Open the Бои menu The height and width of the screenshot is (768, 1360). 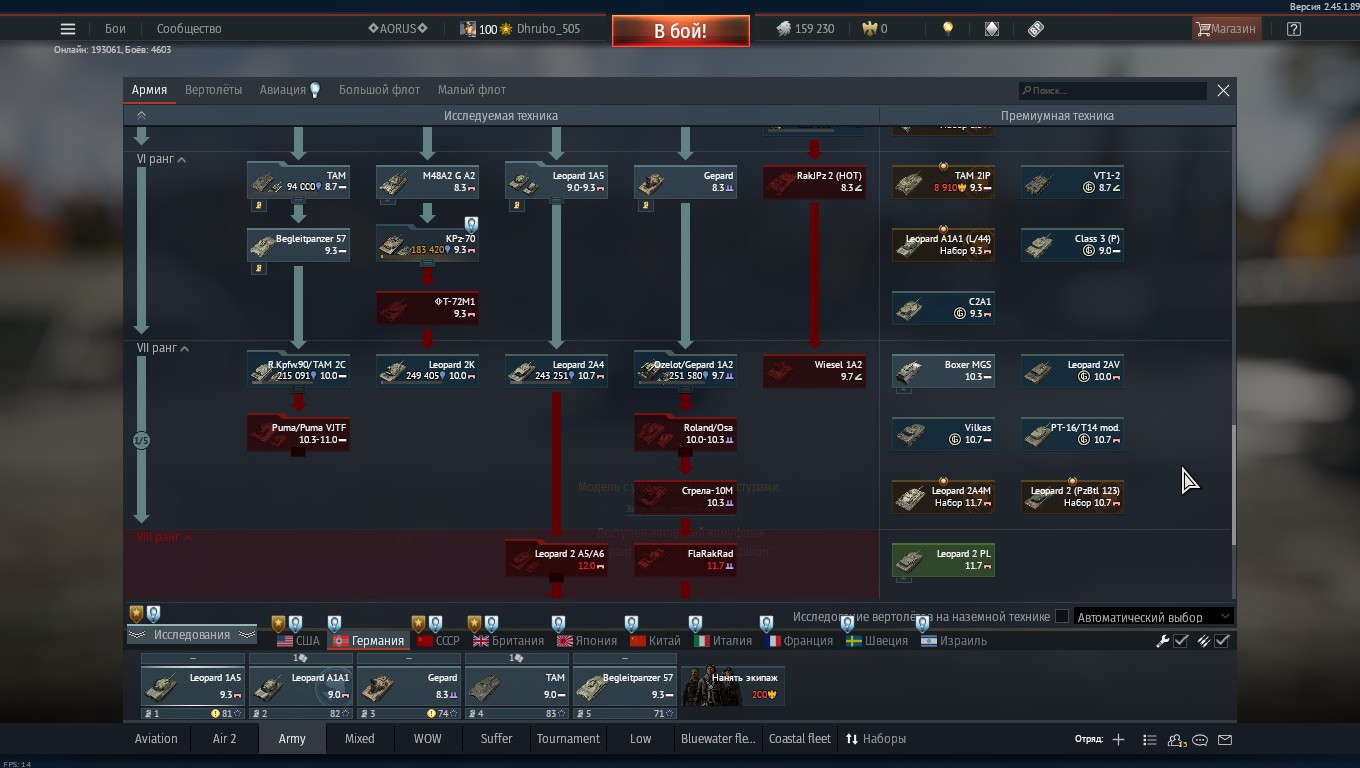(115, 29)
